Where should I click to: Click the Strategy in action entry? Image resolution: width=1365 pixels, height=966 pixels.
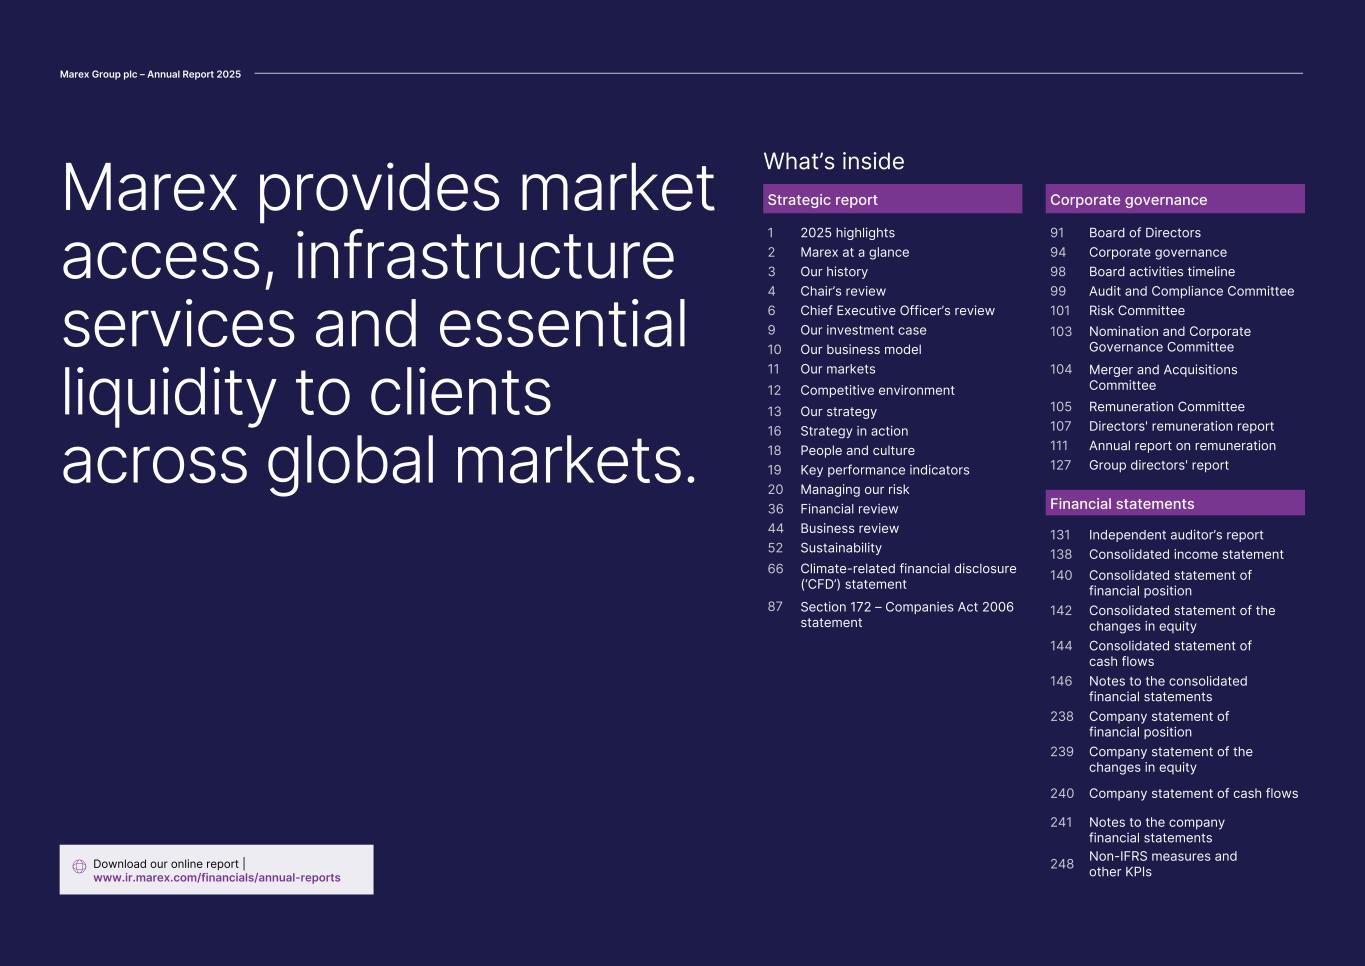[854, 431]
